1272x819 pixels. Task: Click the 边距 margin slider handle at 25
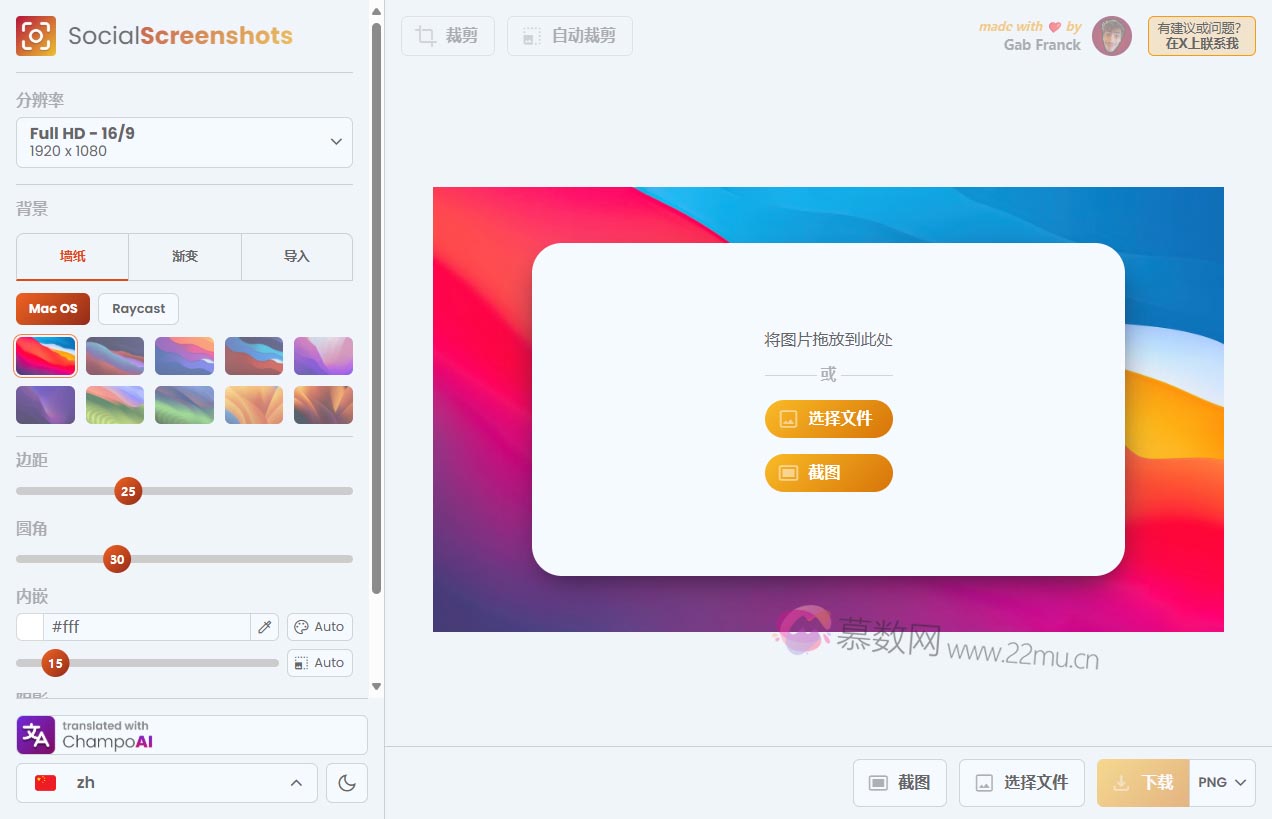point(128,491)
